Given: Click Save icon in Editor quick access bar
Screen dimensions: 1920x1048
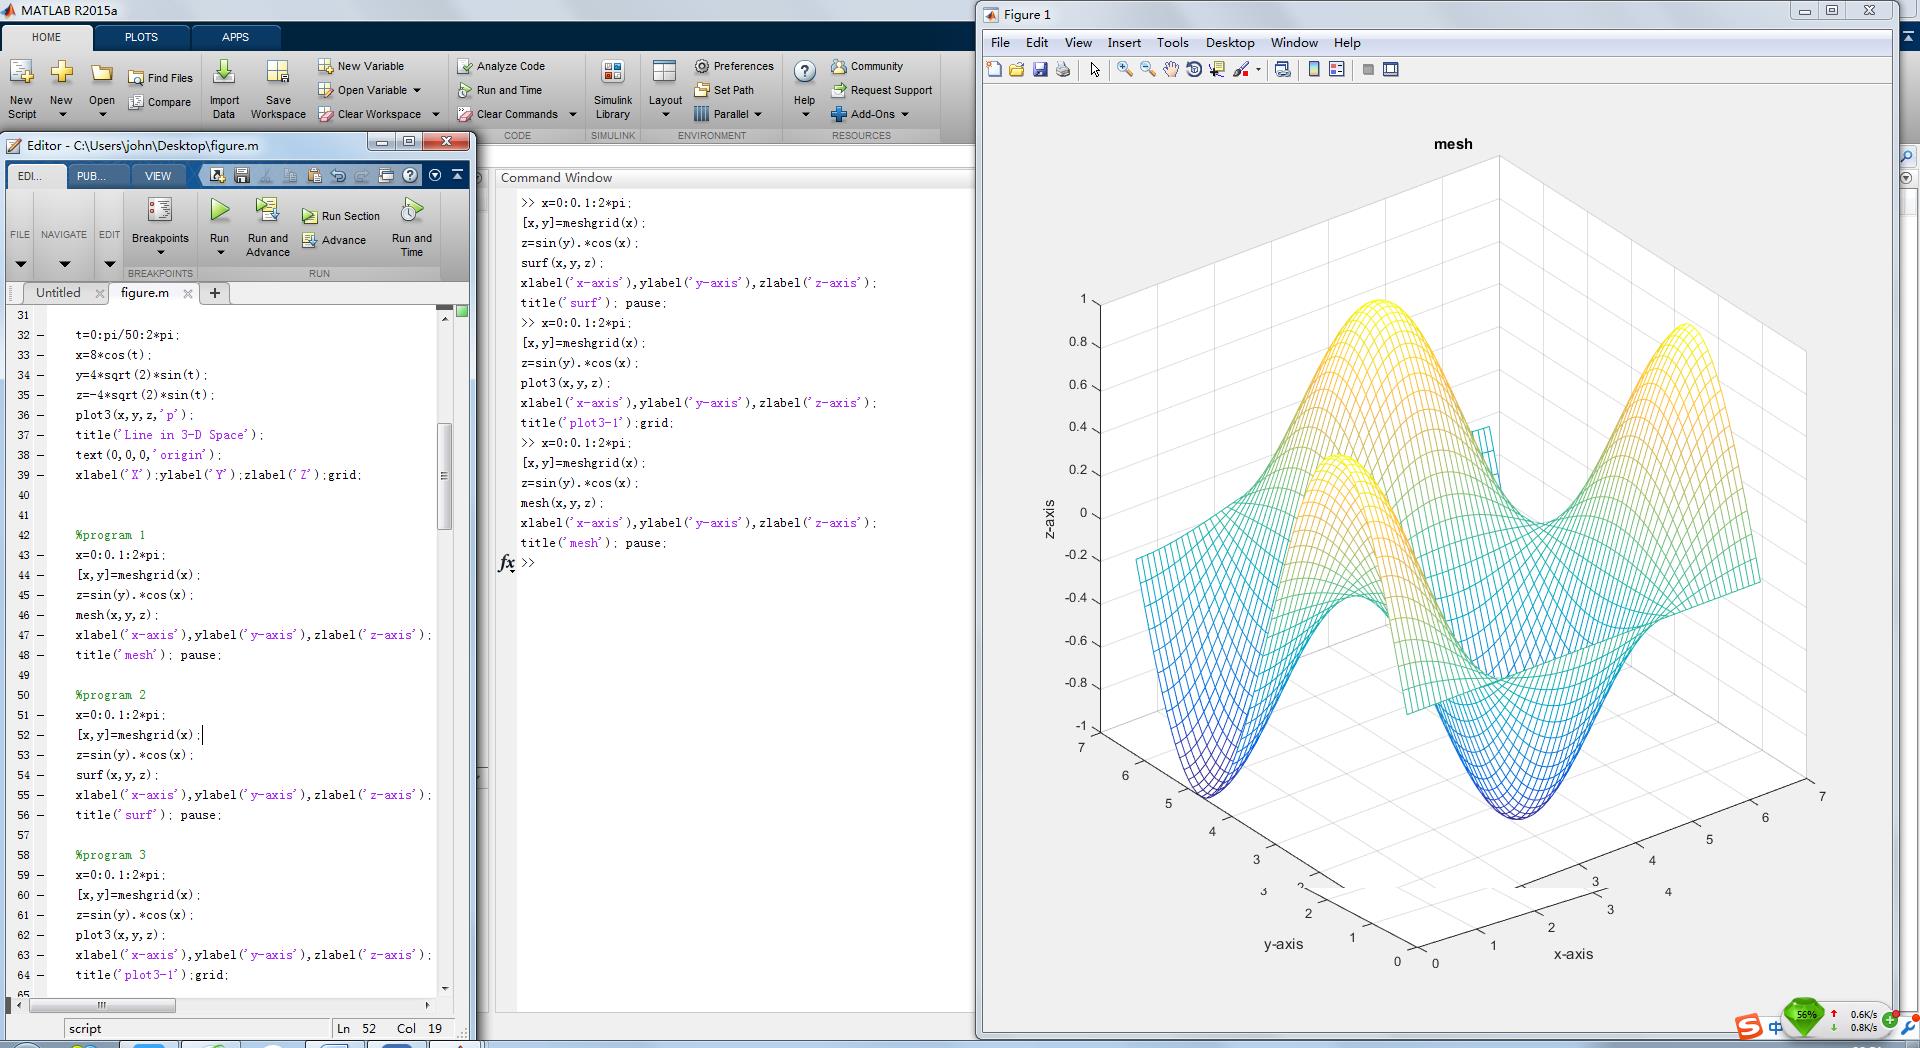Looking at the screenshot, I should [x=241, y=175].
